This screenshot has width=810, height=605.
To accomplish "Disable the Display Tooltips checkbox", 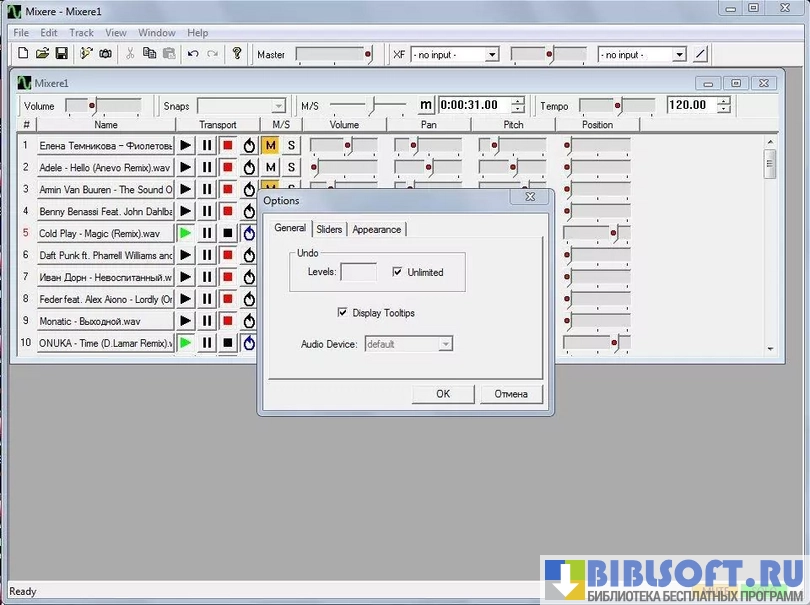I will (344, 313).
